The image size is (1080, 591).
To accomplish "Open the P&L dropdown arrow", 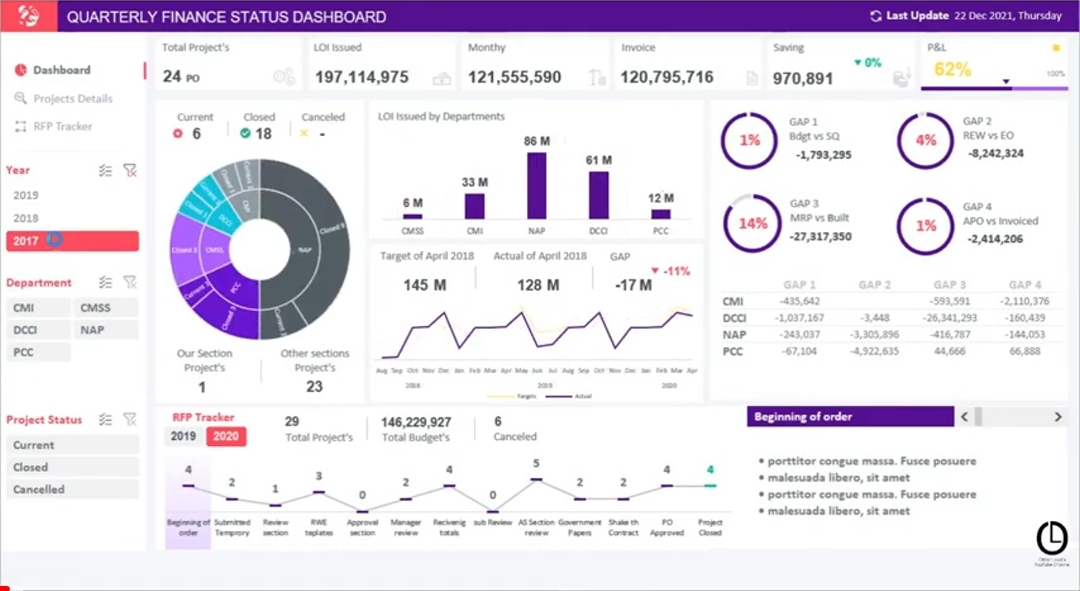I will click(x=1006, y=82).
